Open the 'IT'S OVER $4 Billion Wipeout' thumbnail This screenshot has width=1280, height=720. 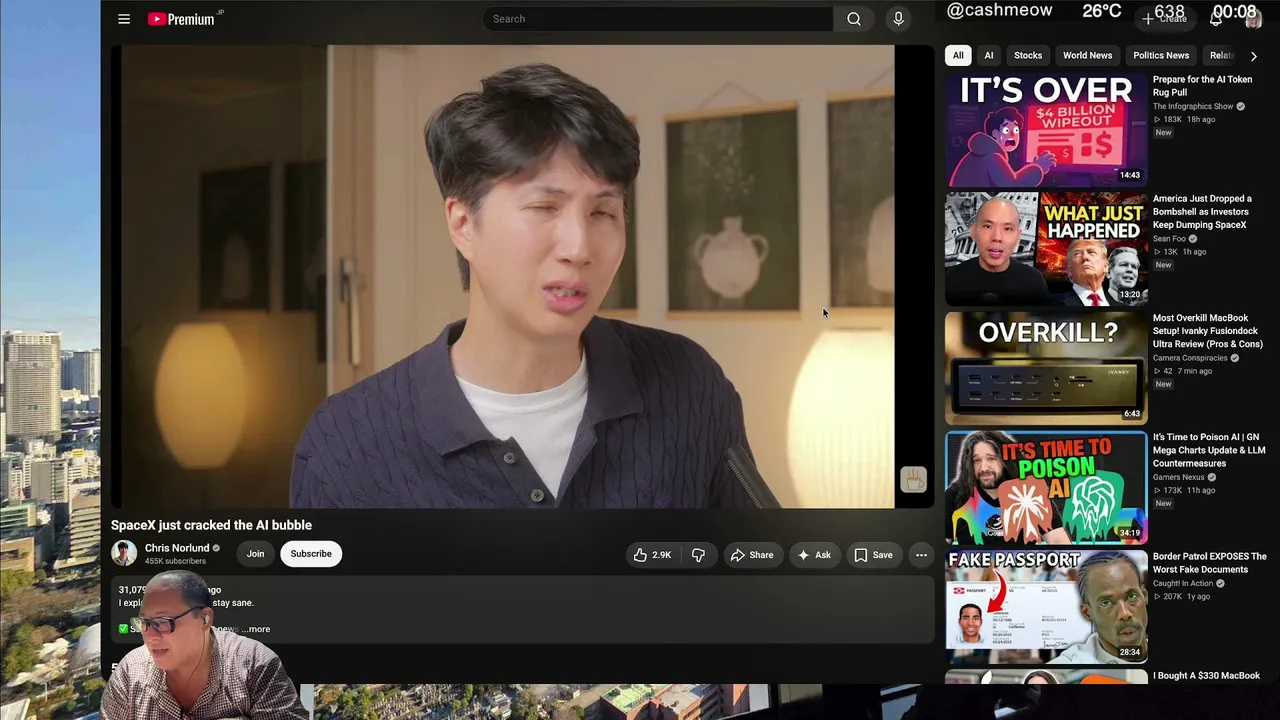tap(1046, 130)
